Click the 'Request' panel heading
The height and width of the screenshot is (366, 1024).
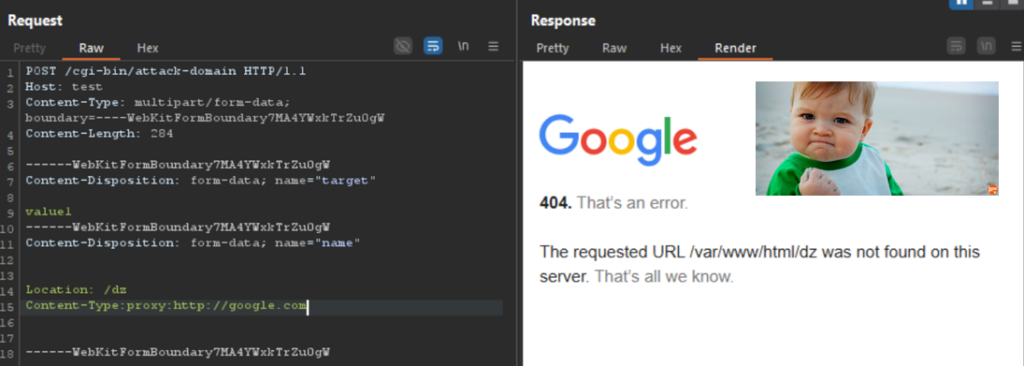35,20
